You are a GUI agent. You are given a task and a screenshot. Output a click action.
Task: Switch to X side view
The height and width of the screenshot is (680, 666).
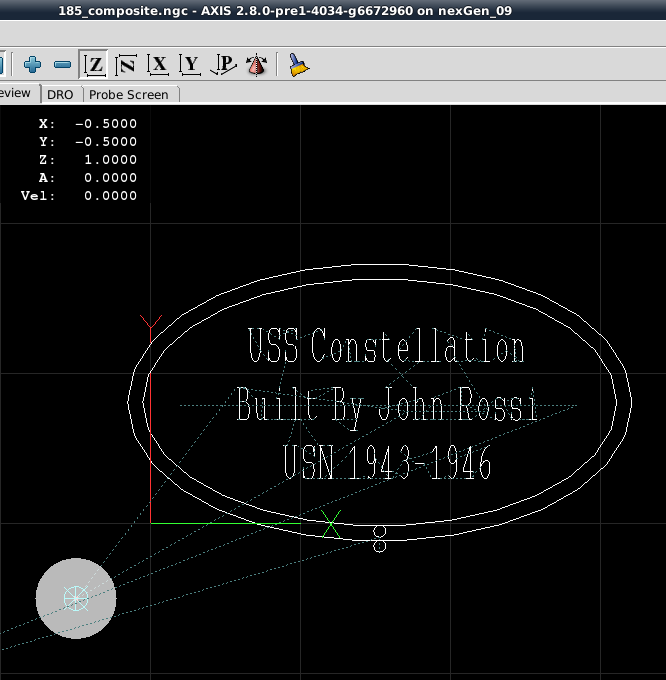158,65
